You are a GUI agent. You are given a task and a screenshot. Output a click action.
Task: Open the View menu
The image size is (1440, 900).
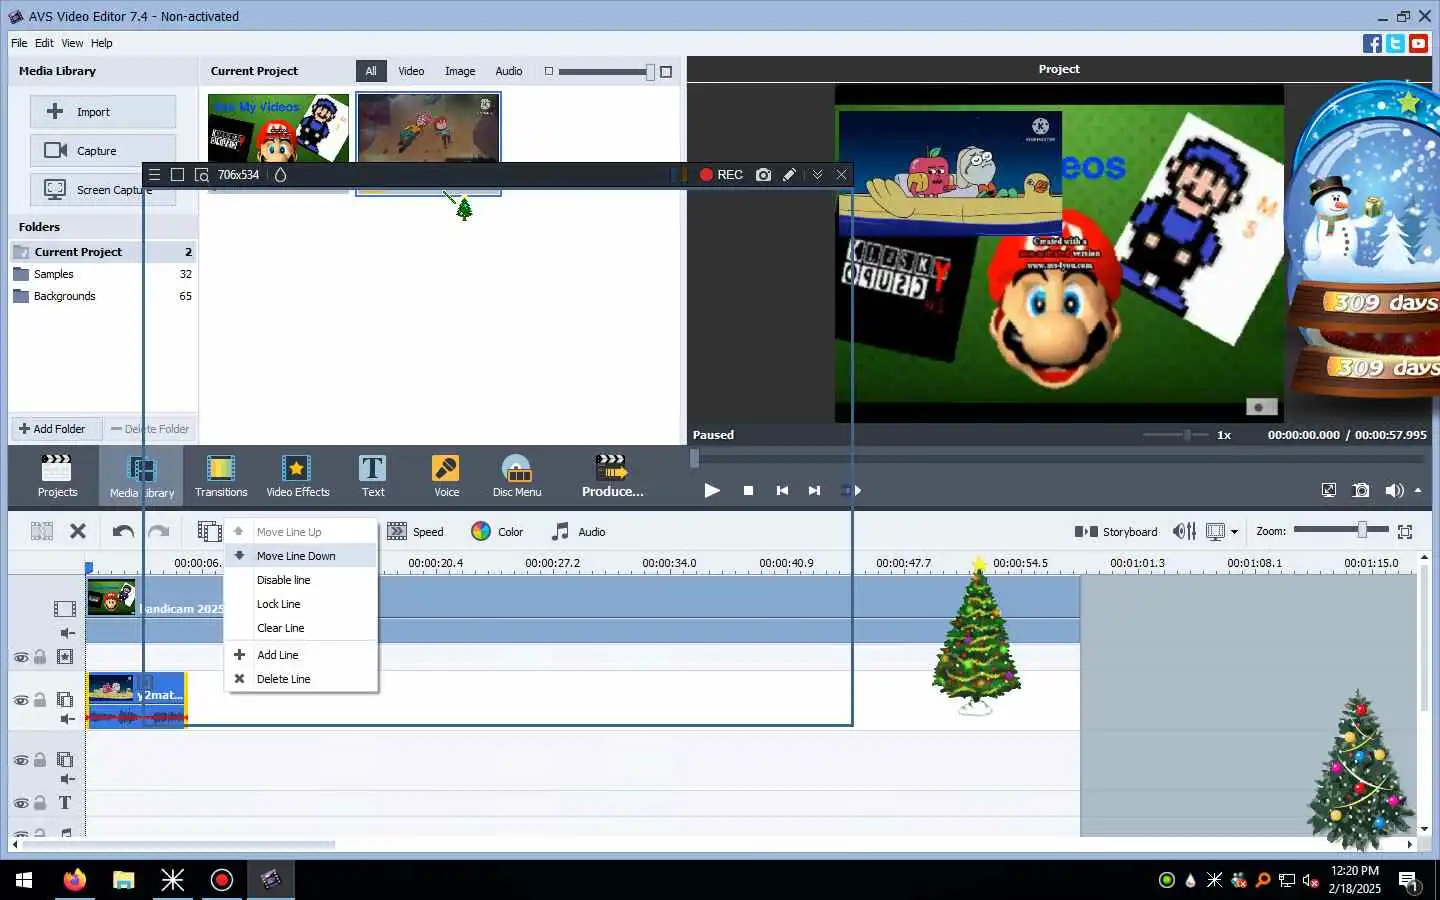(72, 43)
